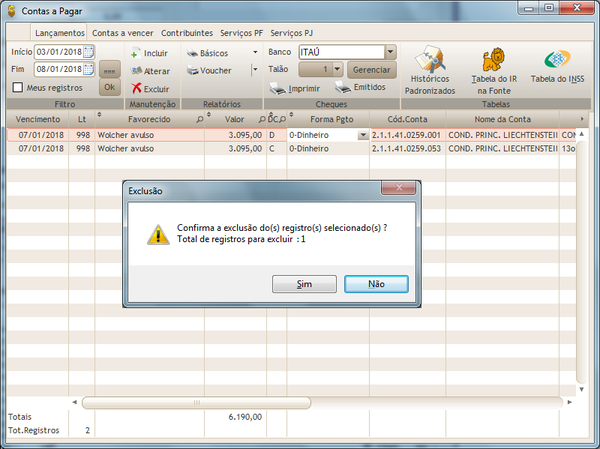Cancel exclusion with the Não button
The height and width of the screenshot is (449, 600).
pos(376,284)
